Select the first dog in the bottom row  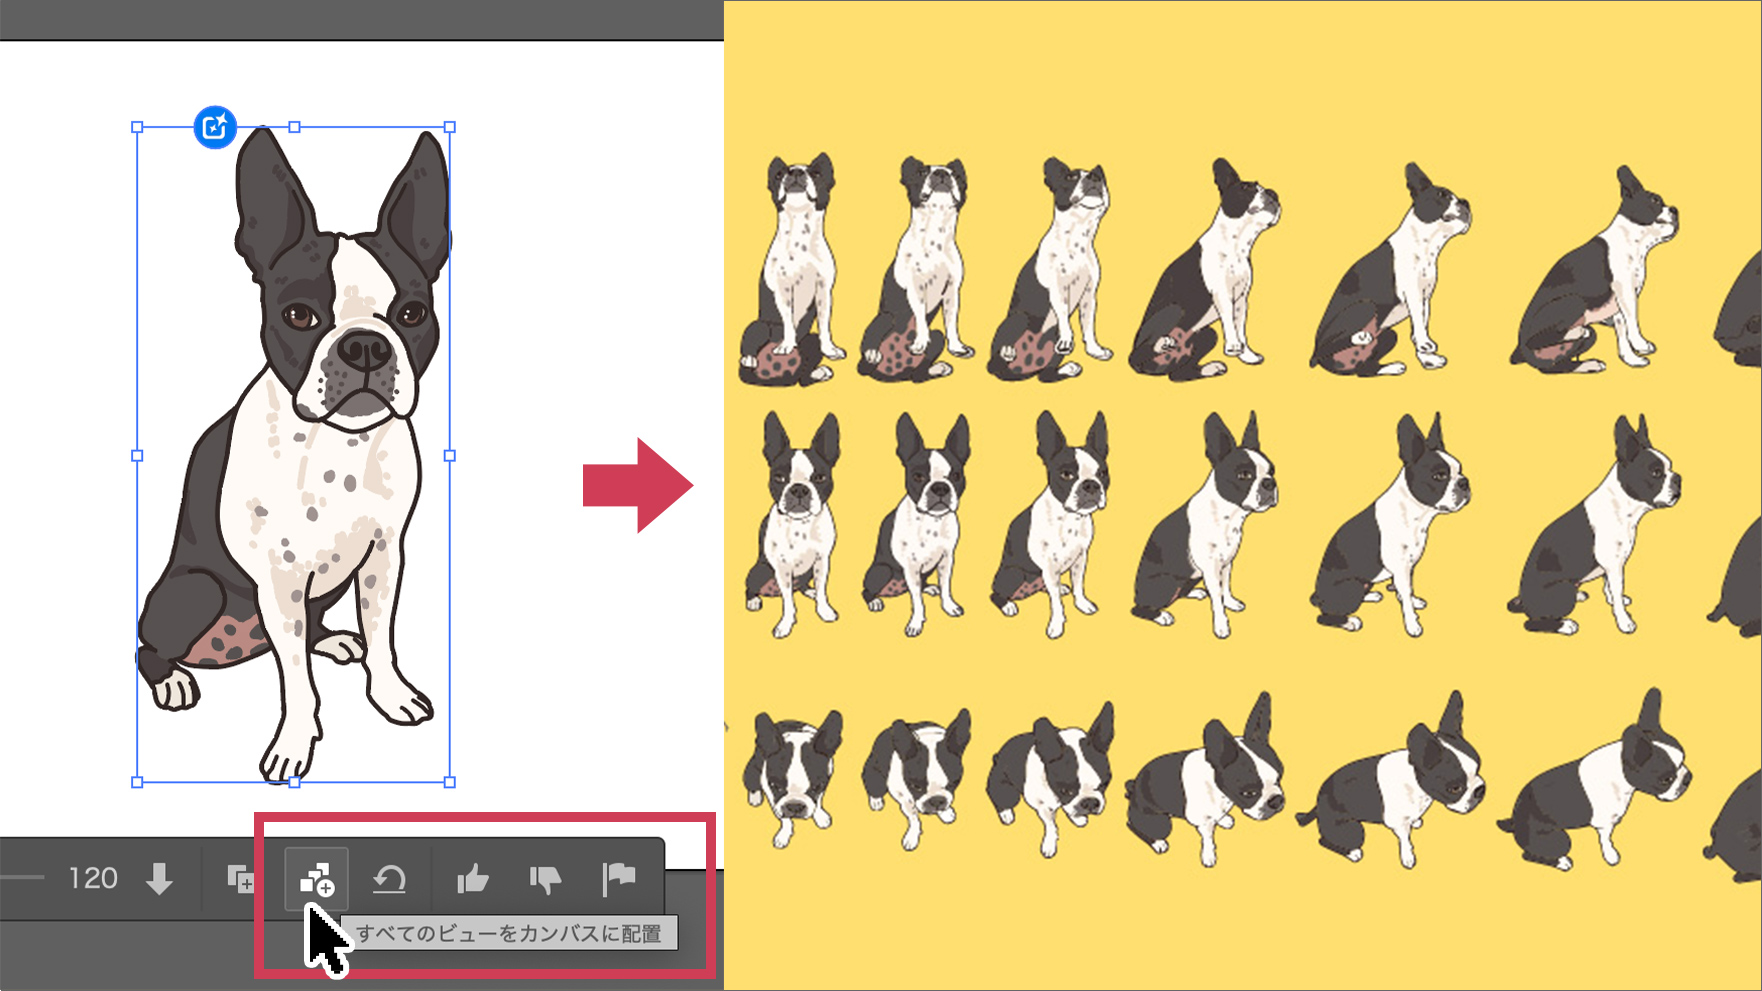click(795, 770)
